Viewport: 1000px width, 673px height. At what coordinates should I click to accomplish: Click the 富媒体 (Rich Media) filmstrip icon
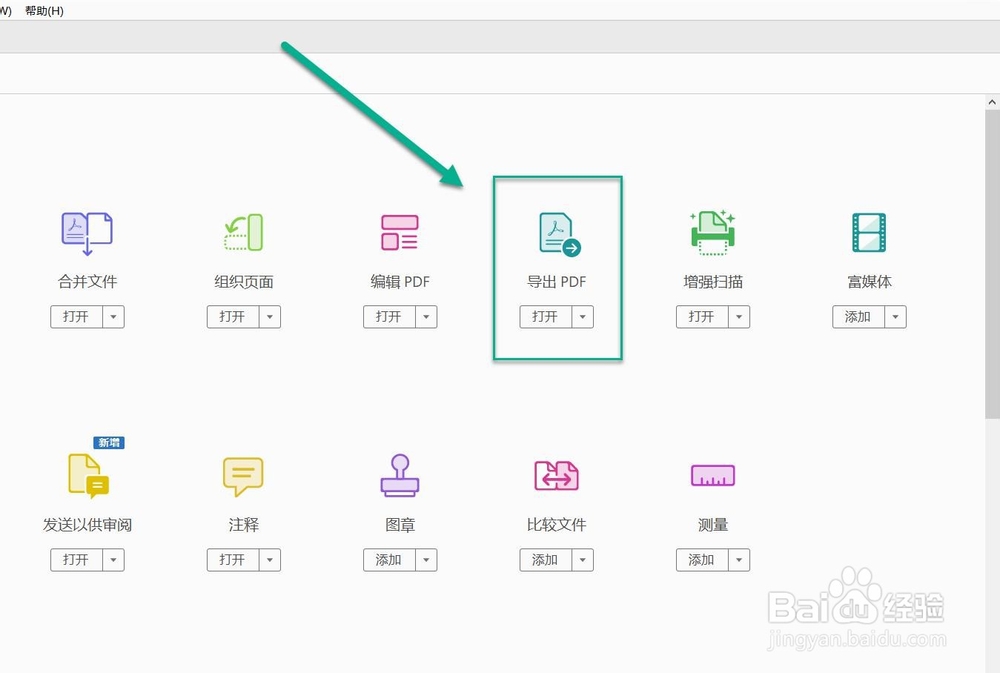click(868, 232)
